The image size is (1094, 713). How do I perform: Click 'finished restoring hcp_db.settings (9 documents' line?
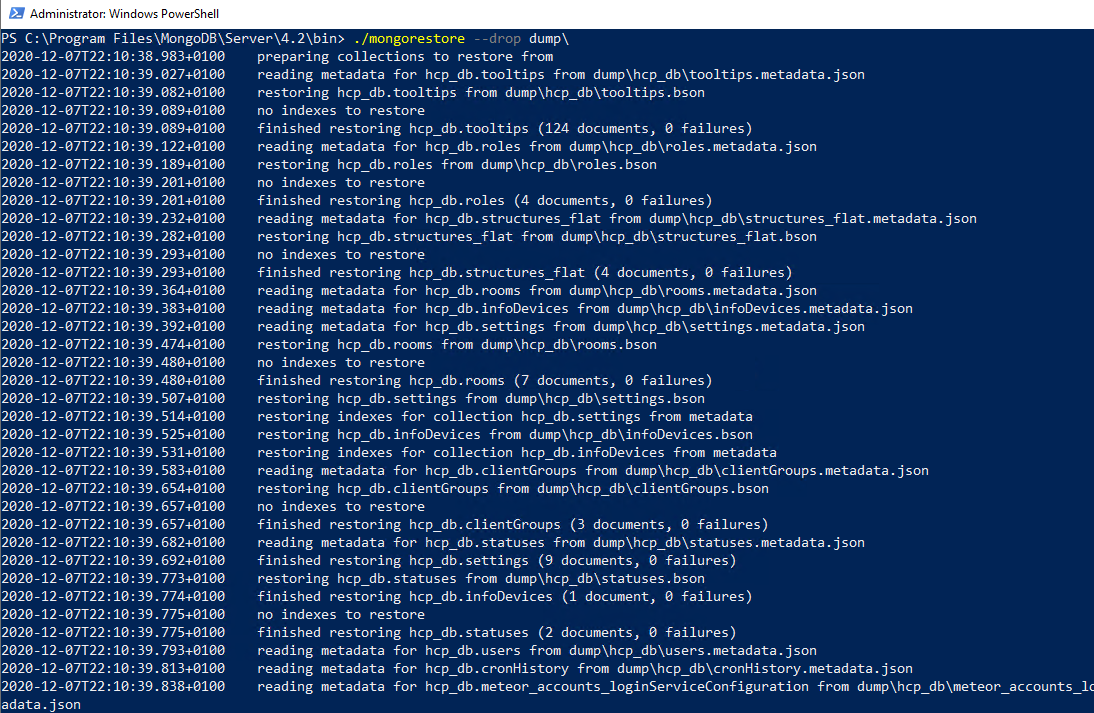point(497,561)
